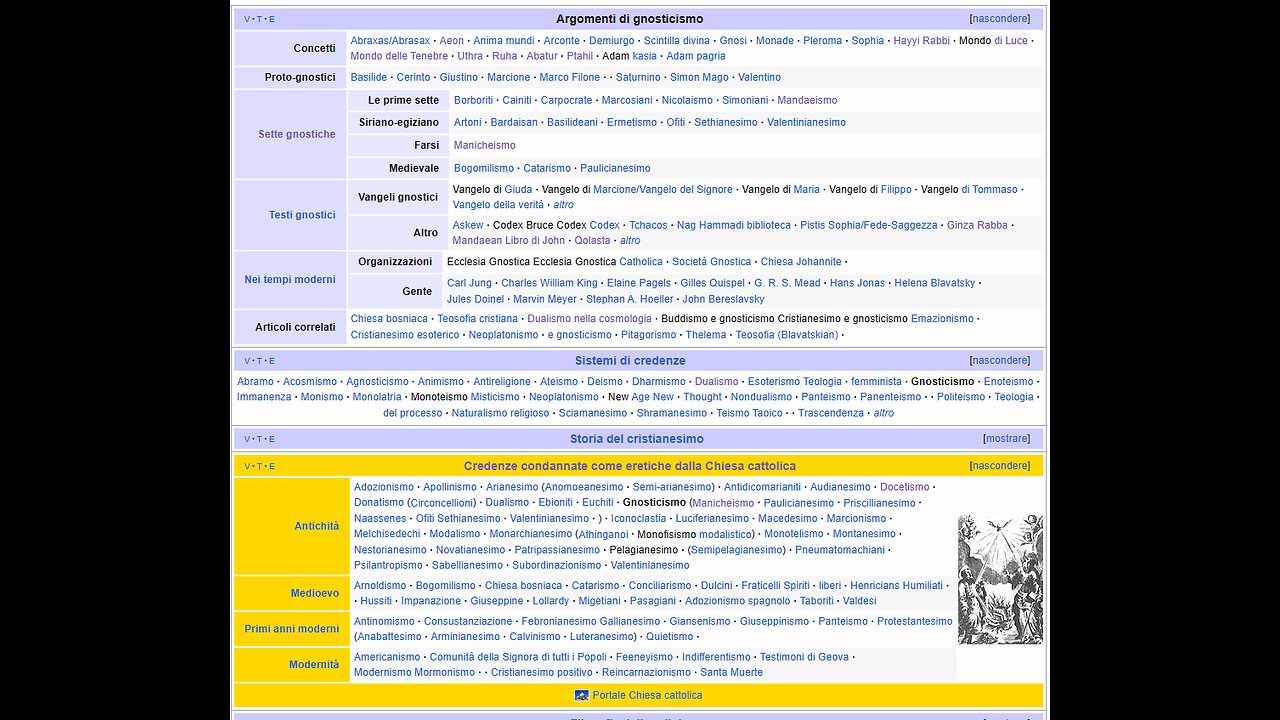Open the Teosofia cristiana link
This screenshot has width=1280, height=720.
pos(477,319)
